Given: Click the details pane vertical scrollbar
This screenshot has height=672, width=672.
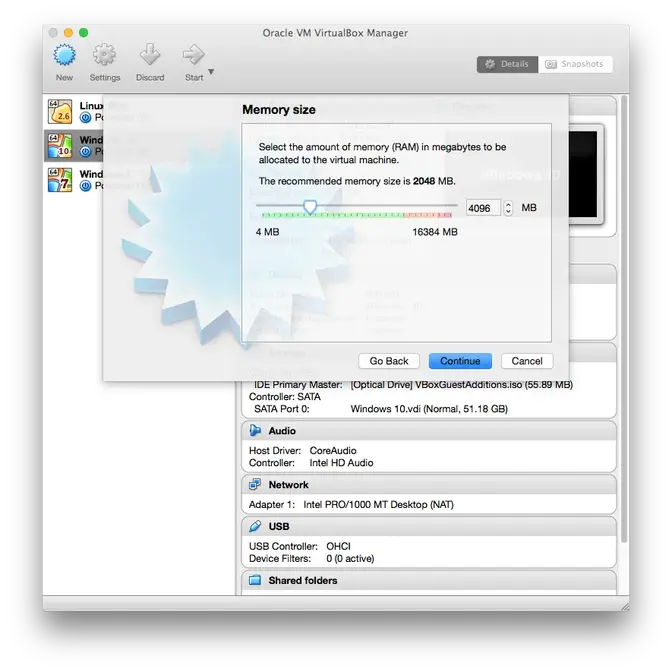Looking at the screenshot, I should tap(624, 319).
